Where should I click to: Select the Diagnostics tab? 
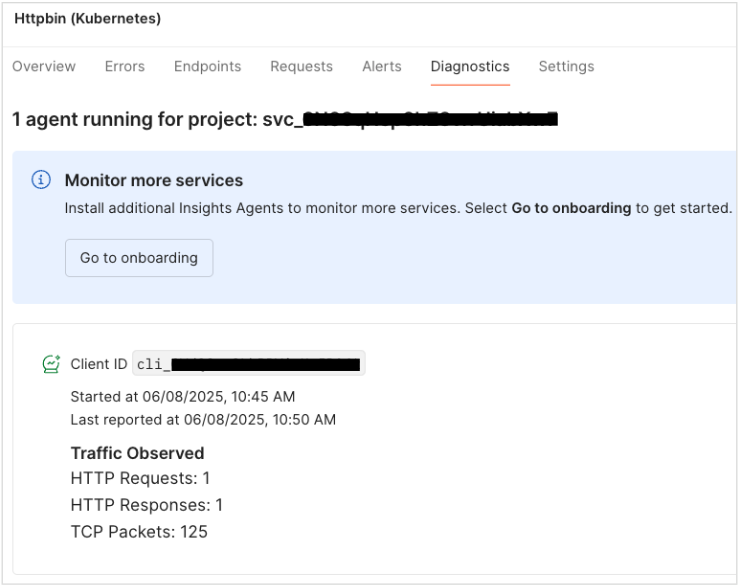pos(470,67)
